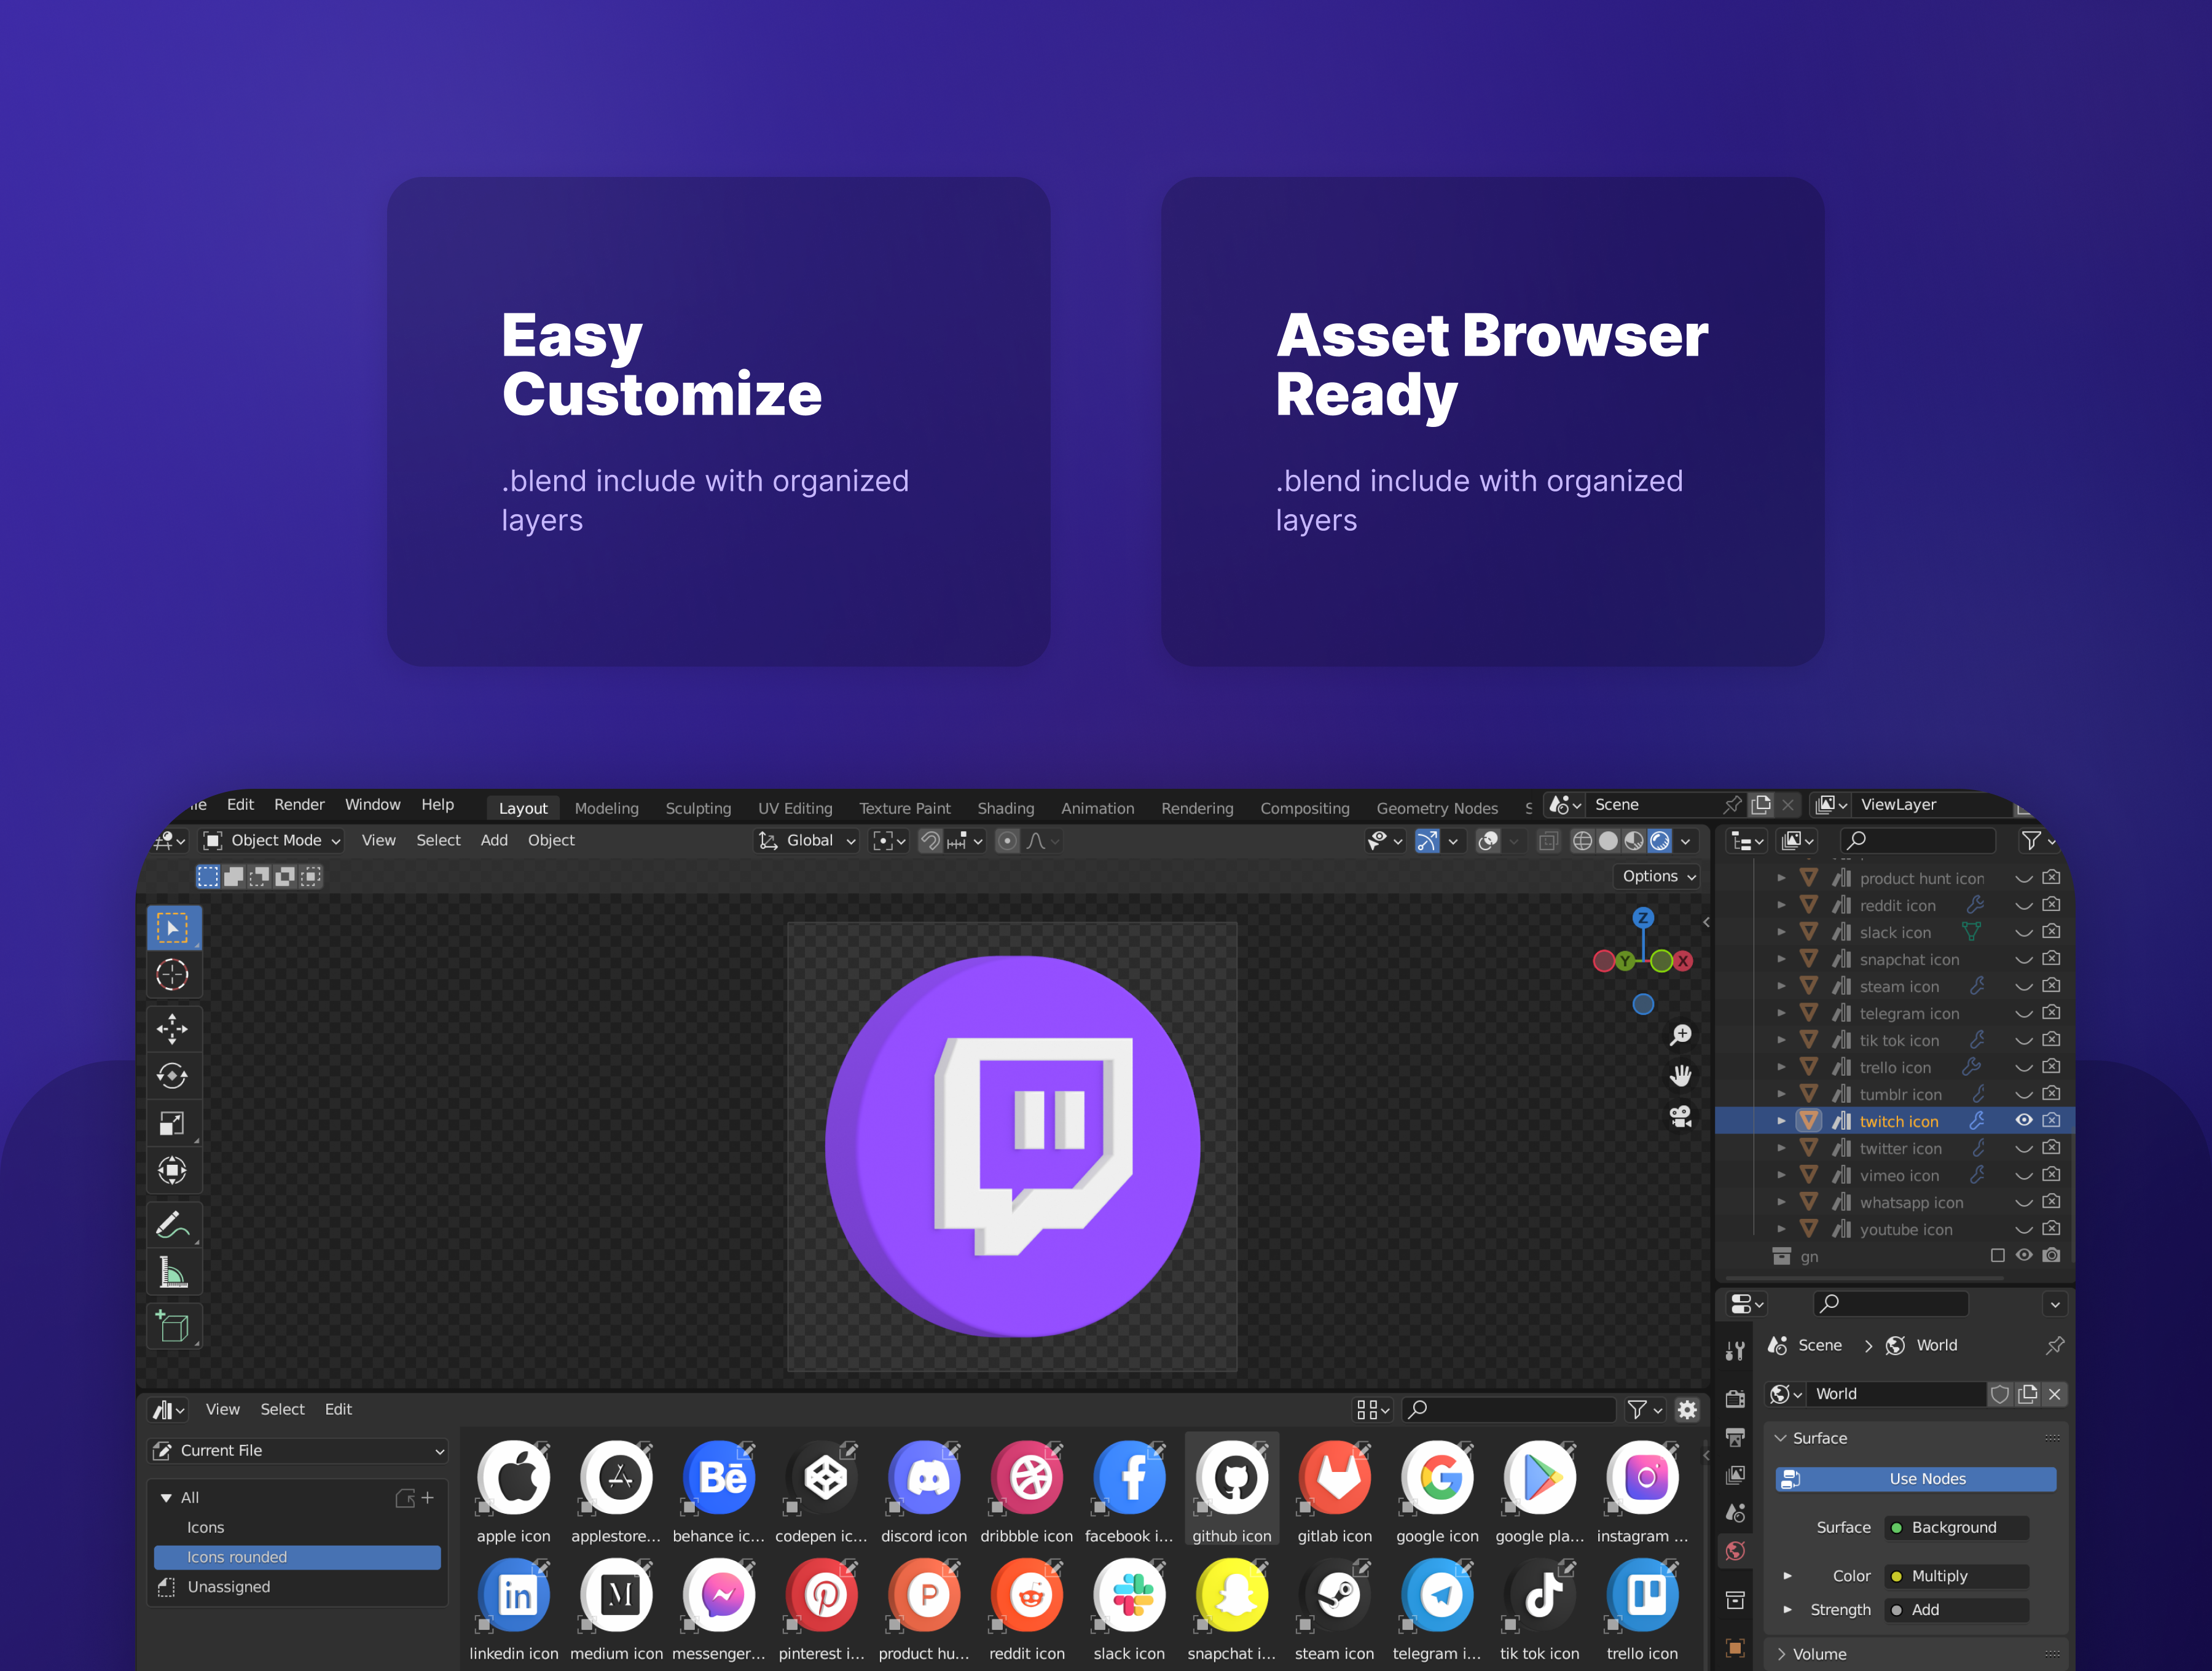This screenshot has height=1671, width=2212.
Task: Expand the Color input
Action: [x=1787, y=1576]
